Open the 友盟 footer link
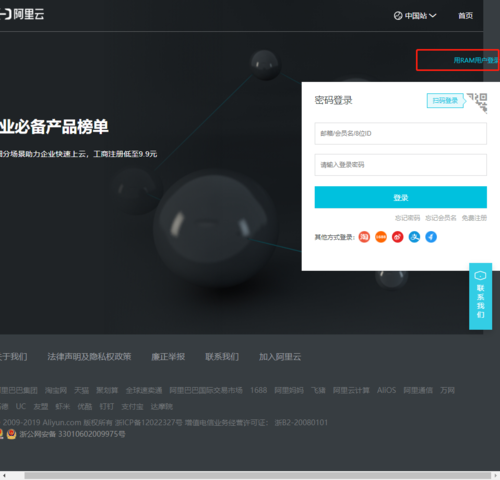 41,407
